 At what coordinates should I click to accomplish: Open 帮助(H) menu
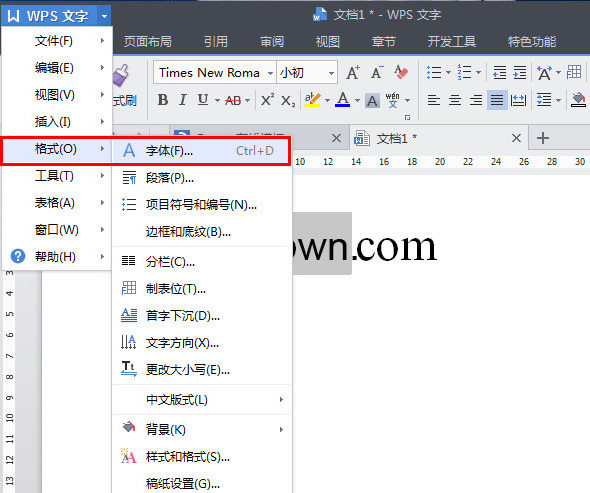57,257
